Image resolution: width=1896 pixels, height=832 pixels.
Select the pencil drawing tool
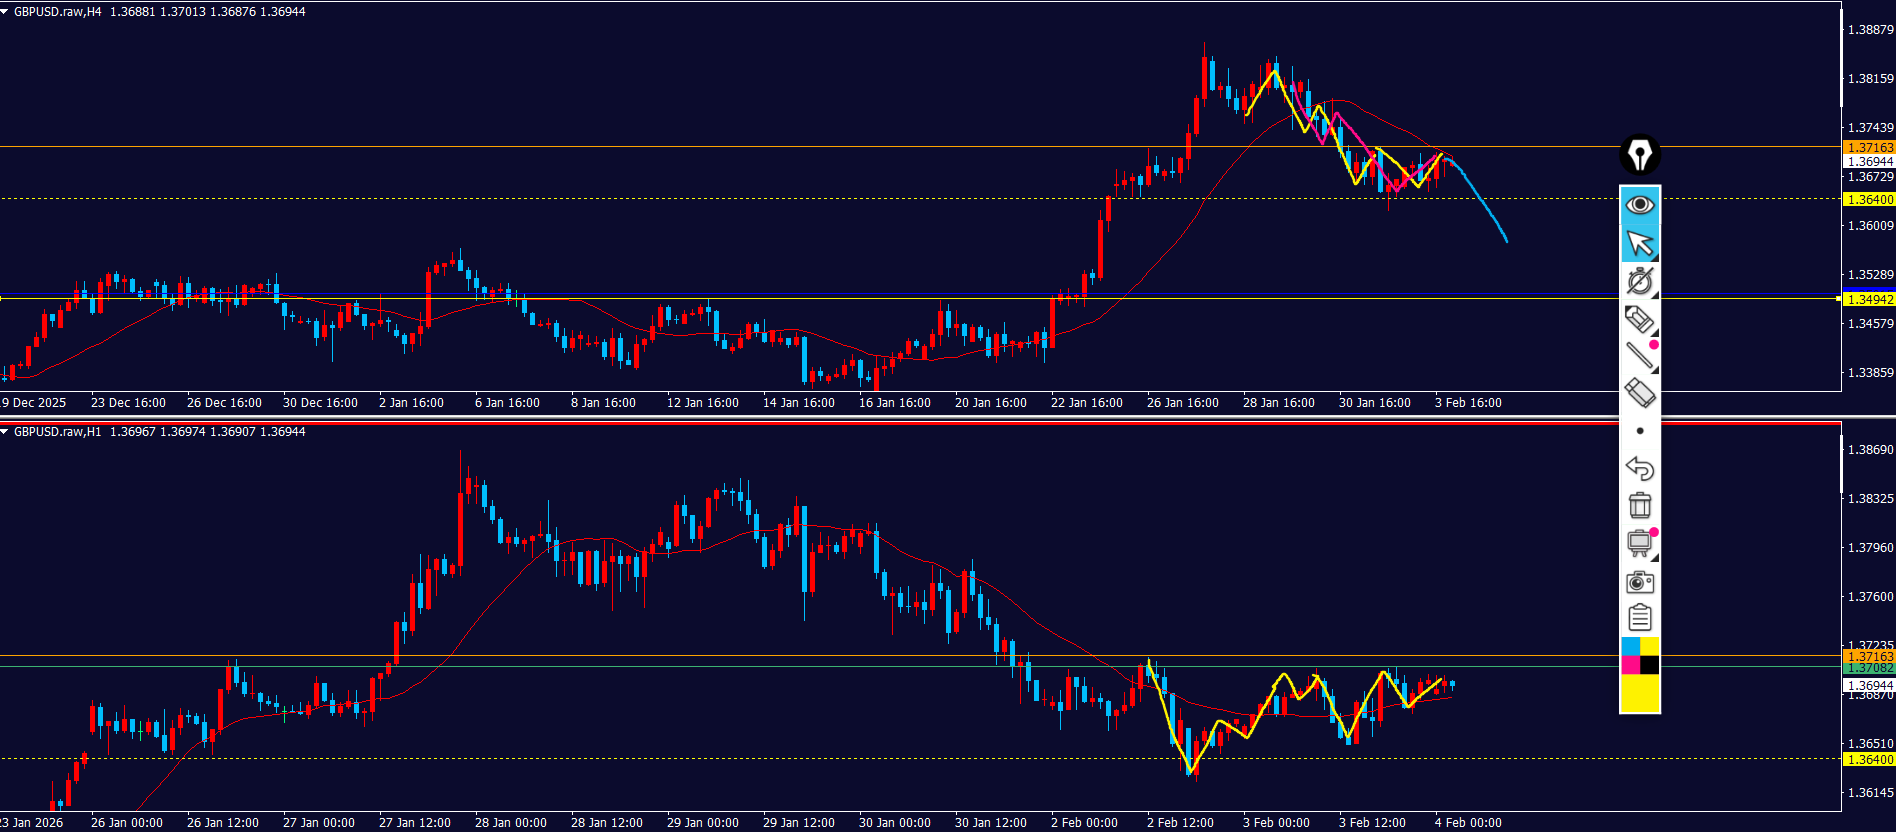click(1640, 319)
